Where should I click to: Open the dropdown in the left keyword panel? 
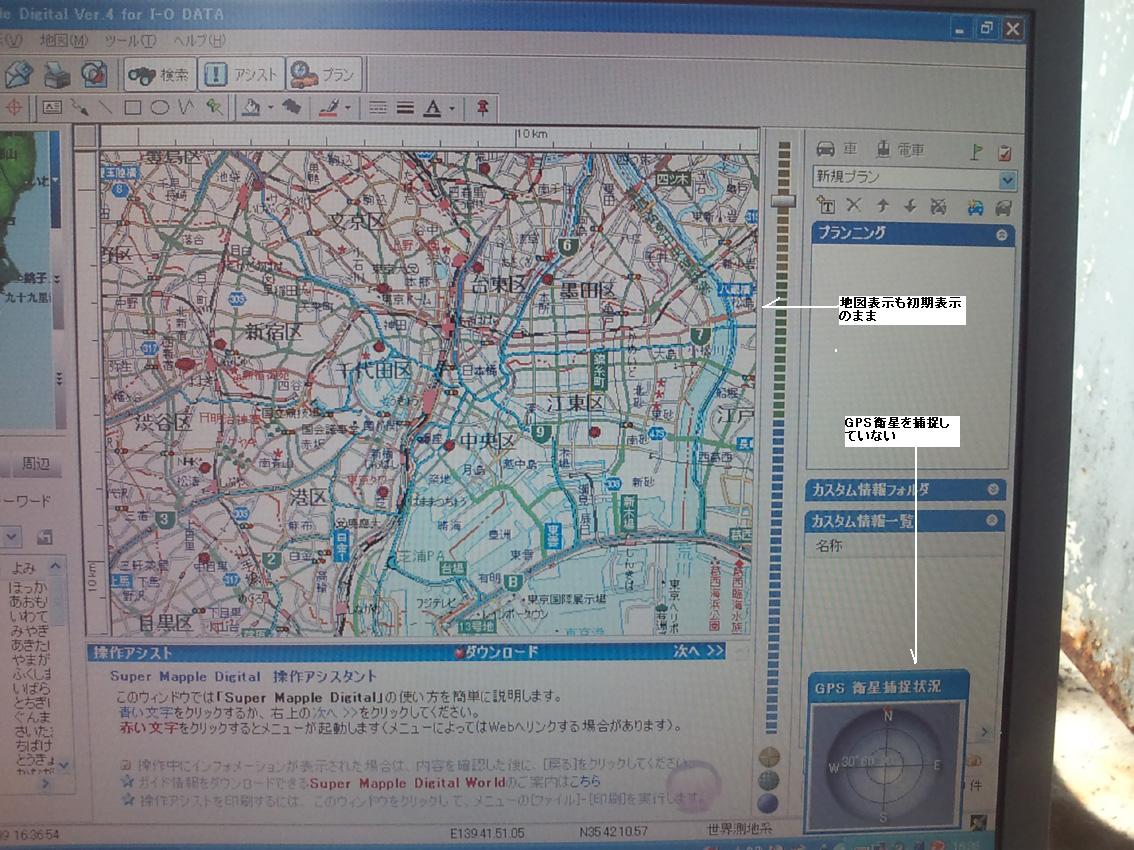pyautogui.click(x=11, y=537)
